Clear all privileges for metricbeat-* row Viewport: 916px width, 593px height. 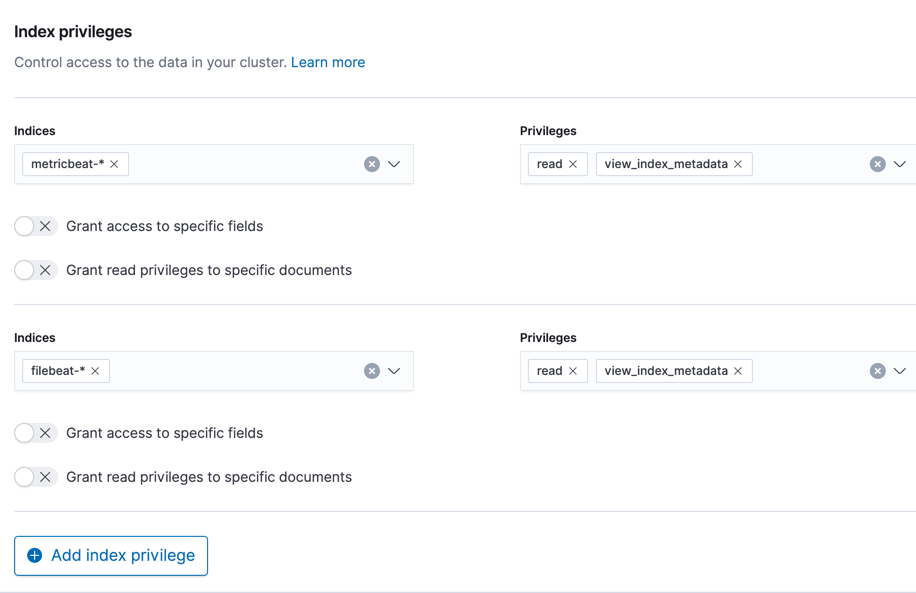tap(877, 164)
